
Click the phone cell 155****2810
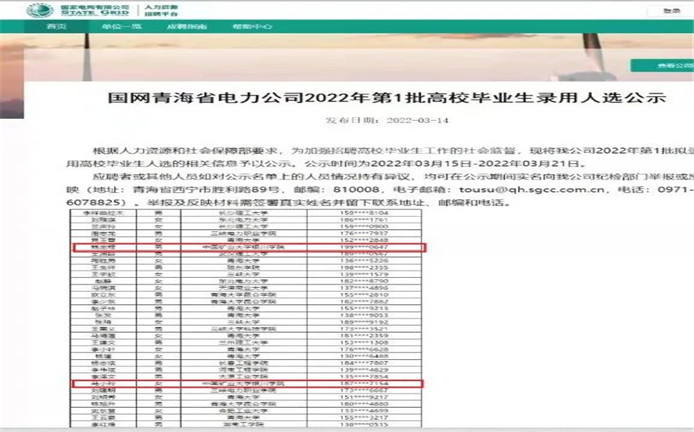point(364,295)
